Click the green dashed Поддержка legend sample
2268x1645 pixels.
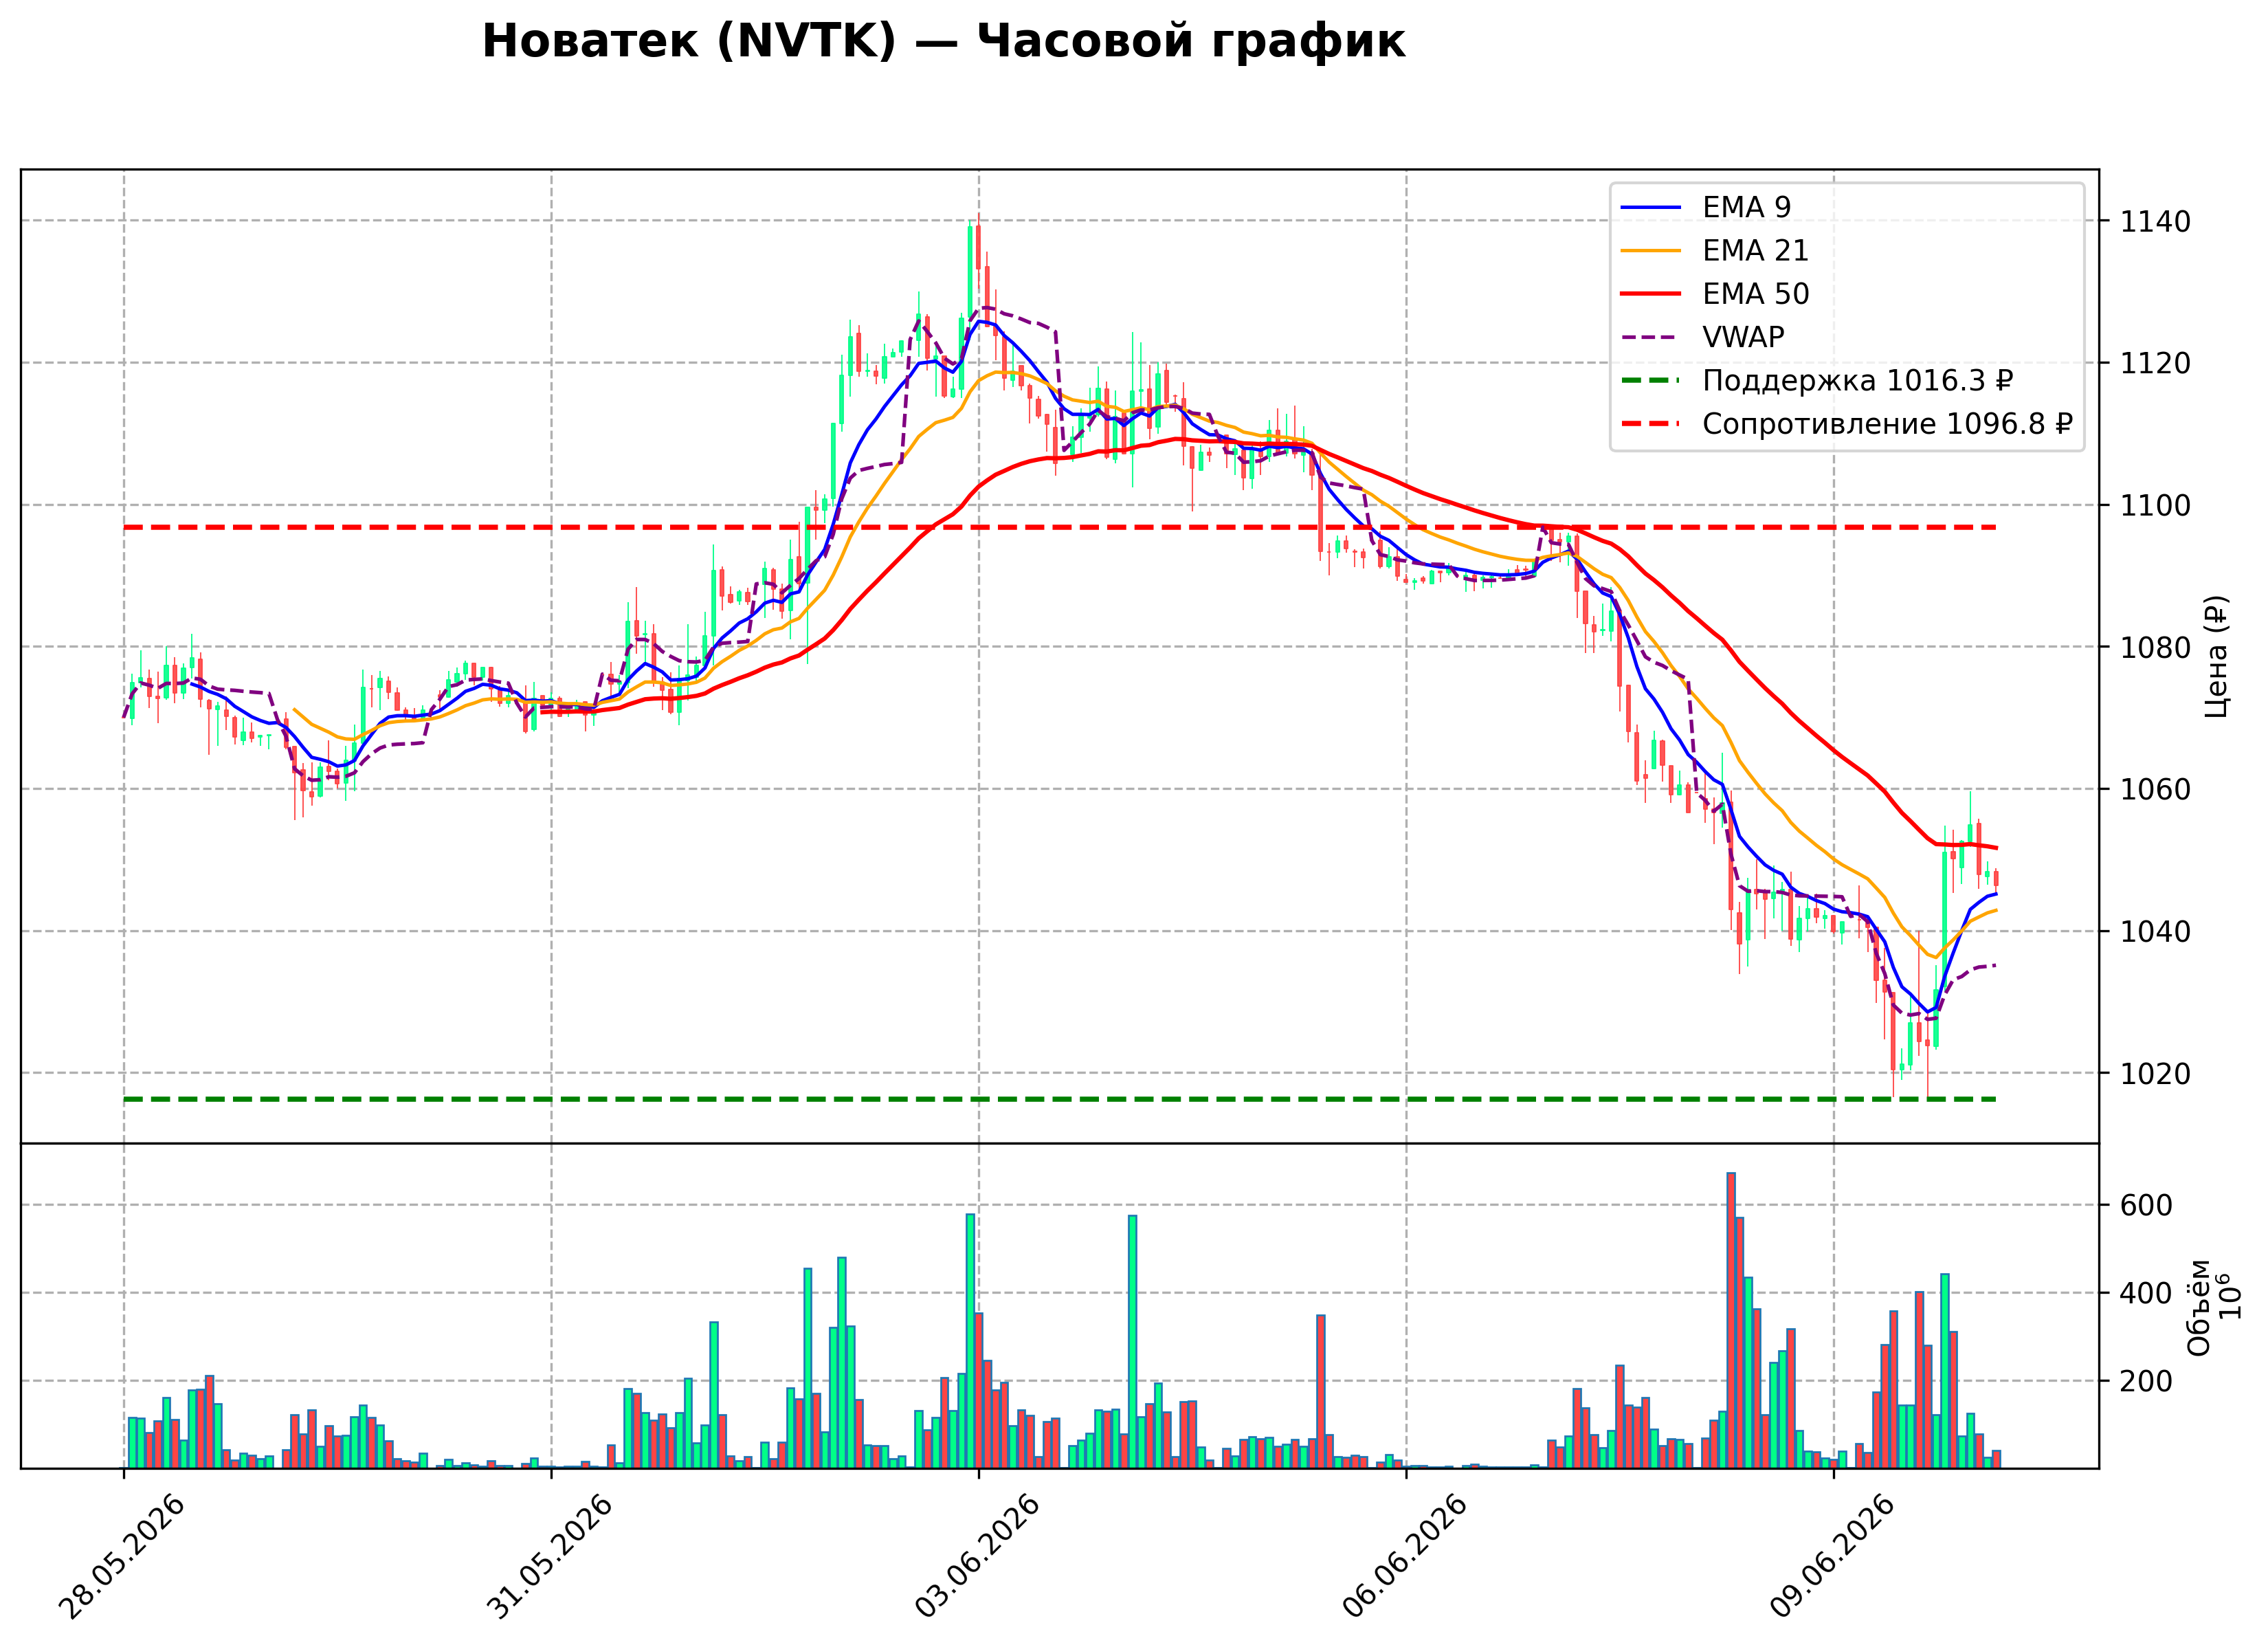(1651, 381)
